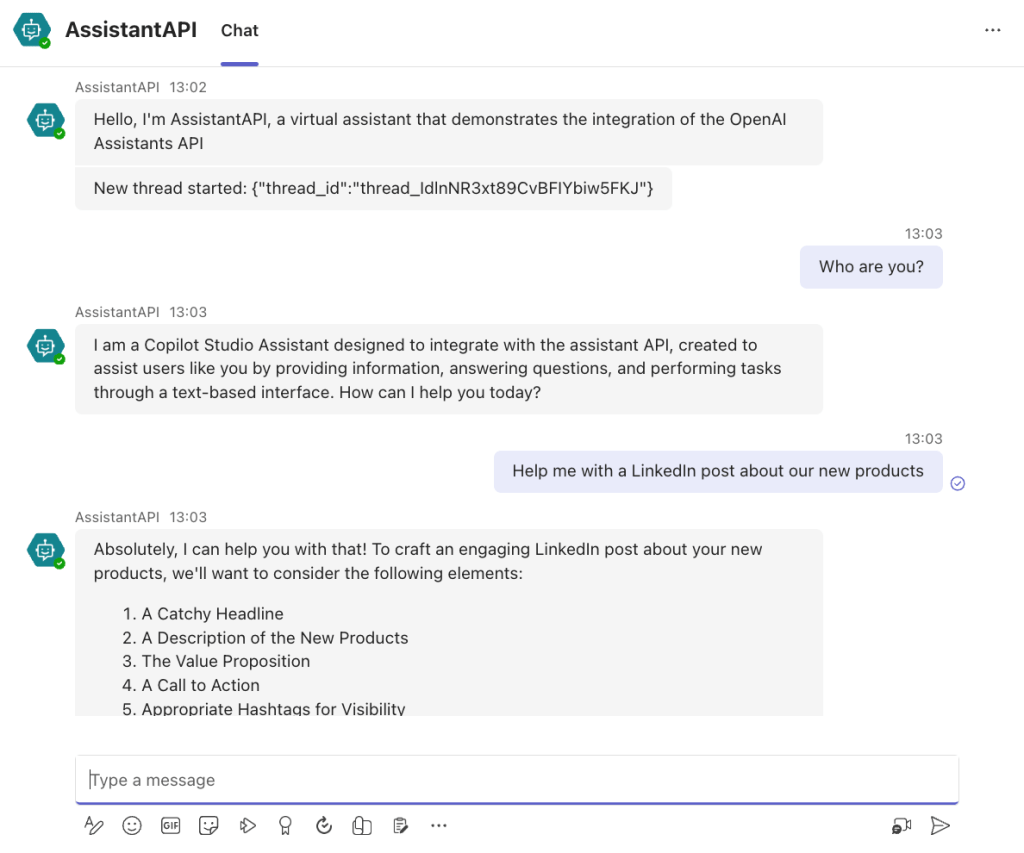Open the More options menu at top right
1024x853 pixels.
(x=992, y=30)
